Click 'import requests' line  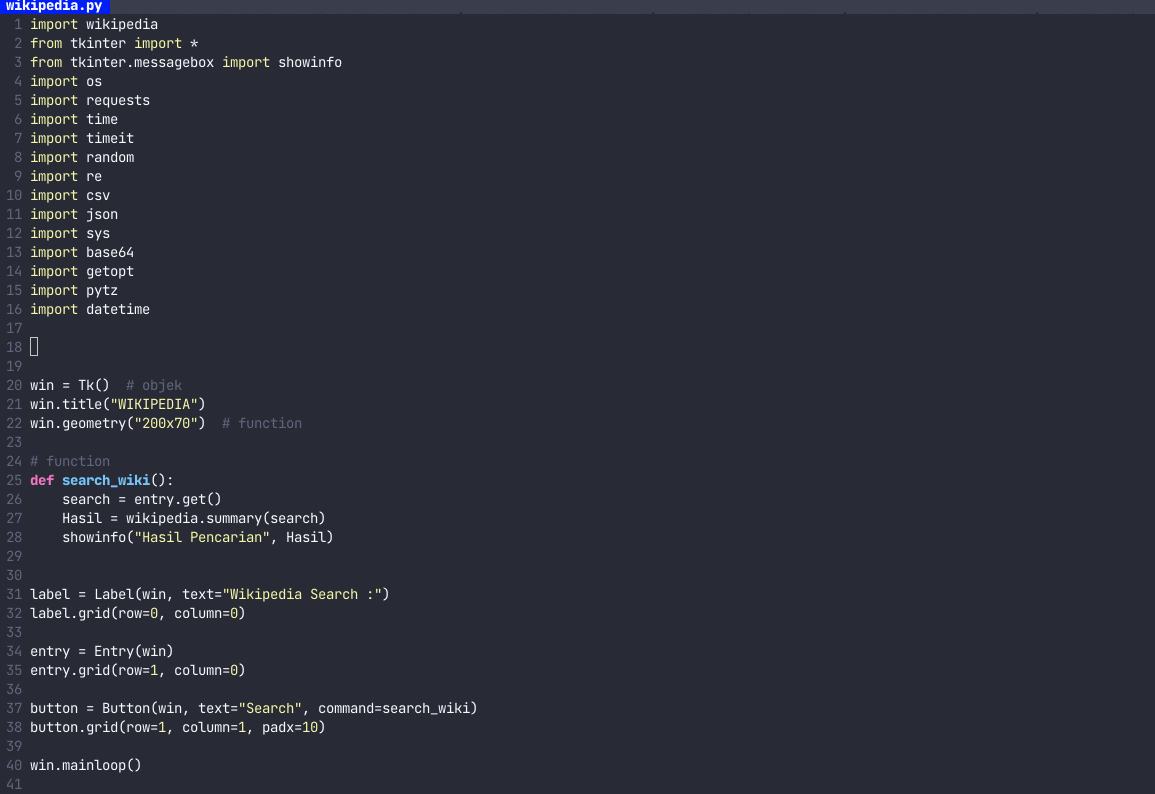90,100
